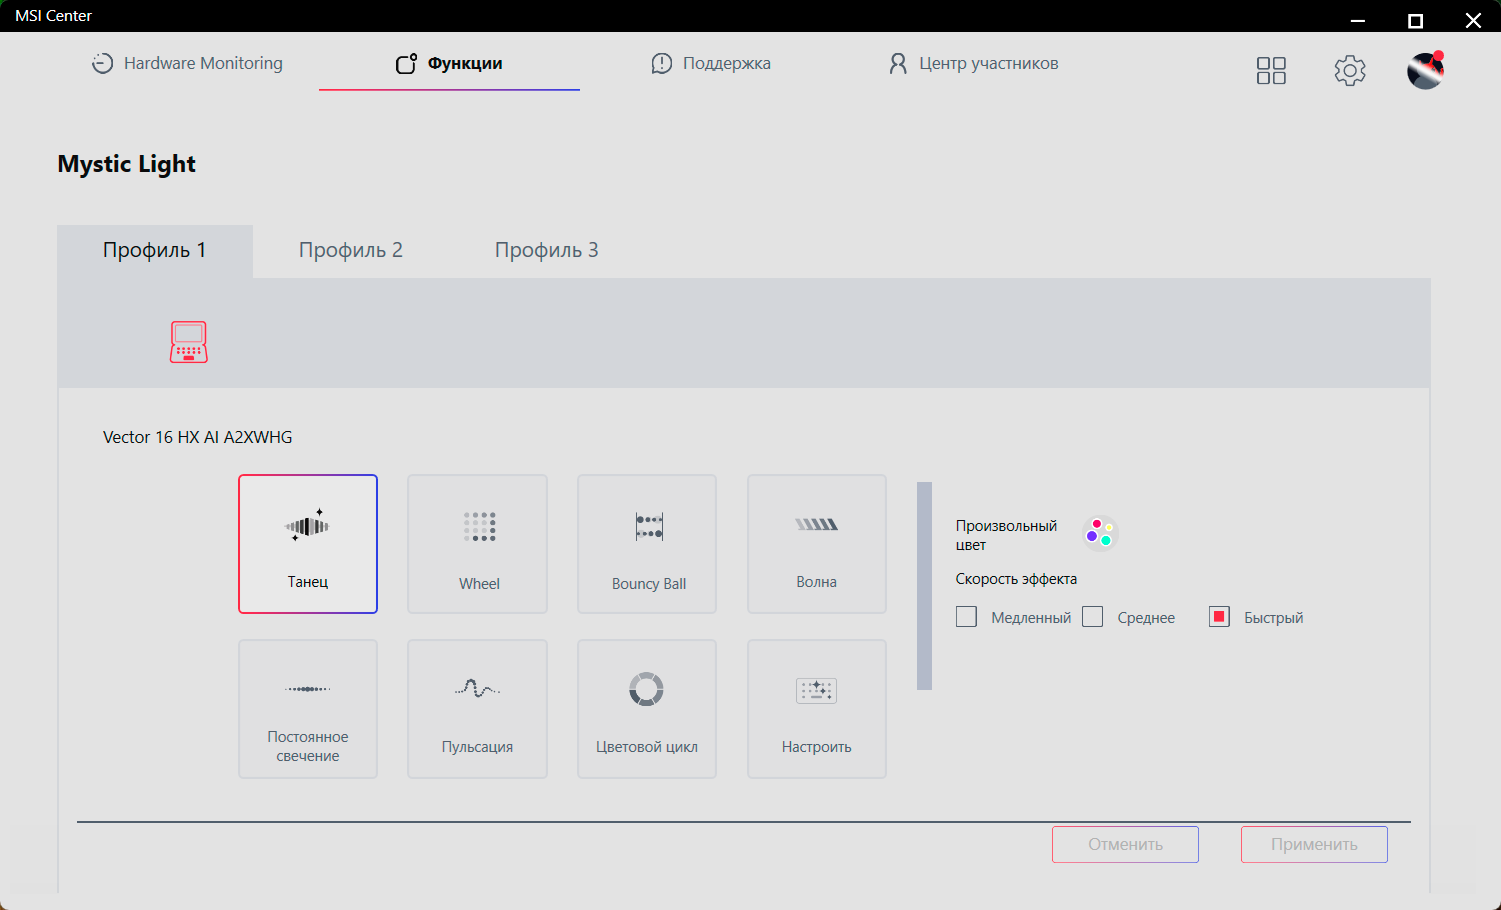Toggle the Быстрый speed checkbox
The height and width of the screenshot is (910, 1501).
point(1219,617)
